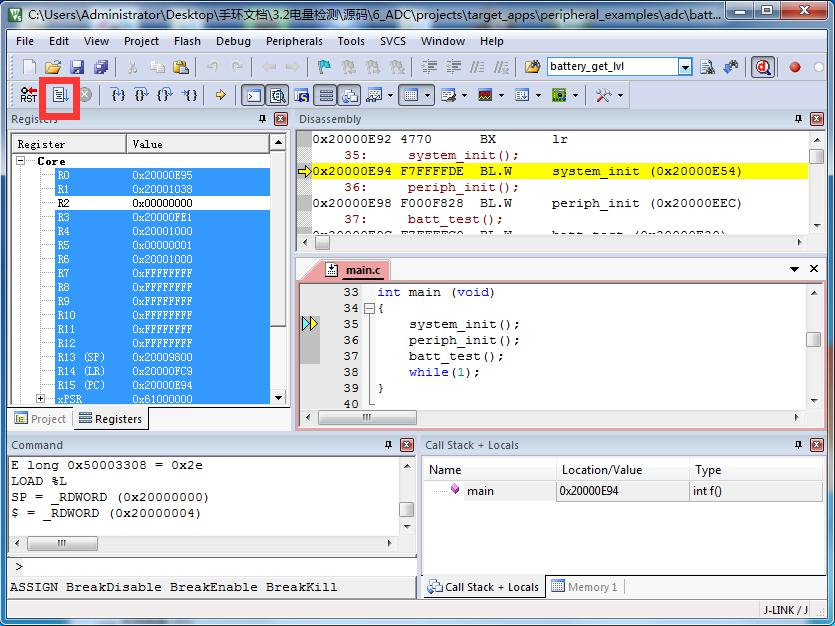Insert a bookmark with the flag icon
Image resolution: width=835 pixels, height=626 pixels.
(x=323, y=67)
